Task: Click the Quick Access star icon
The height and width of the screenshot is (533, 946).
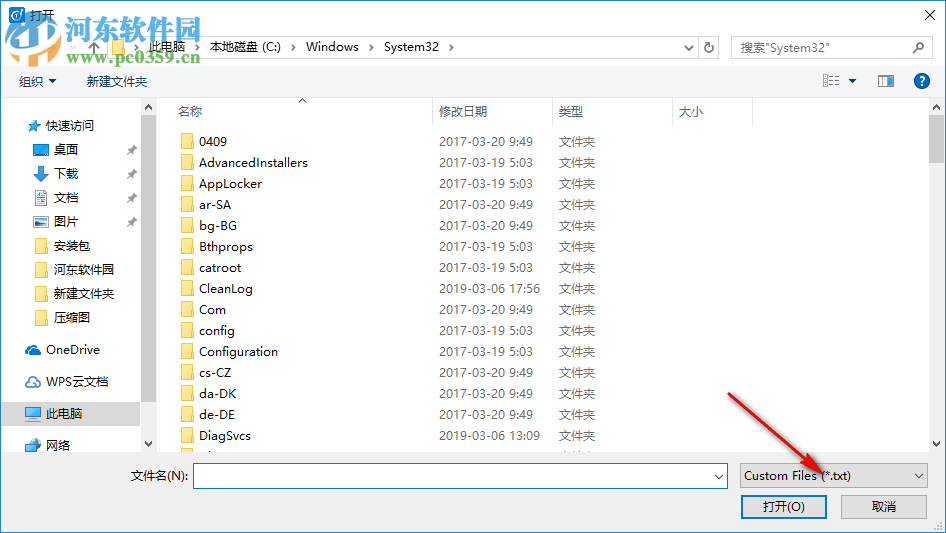Action: click(x=34, y=126)
